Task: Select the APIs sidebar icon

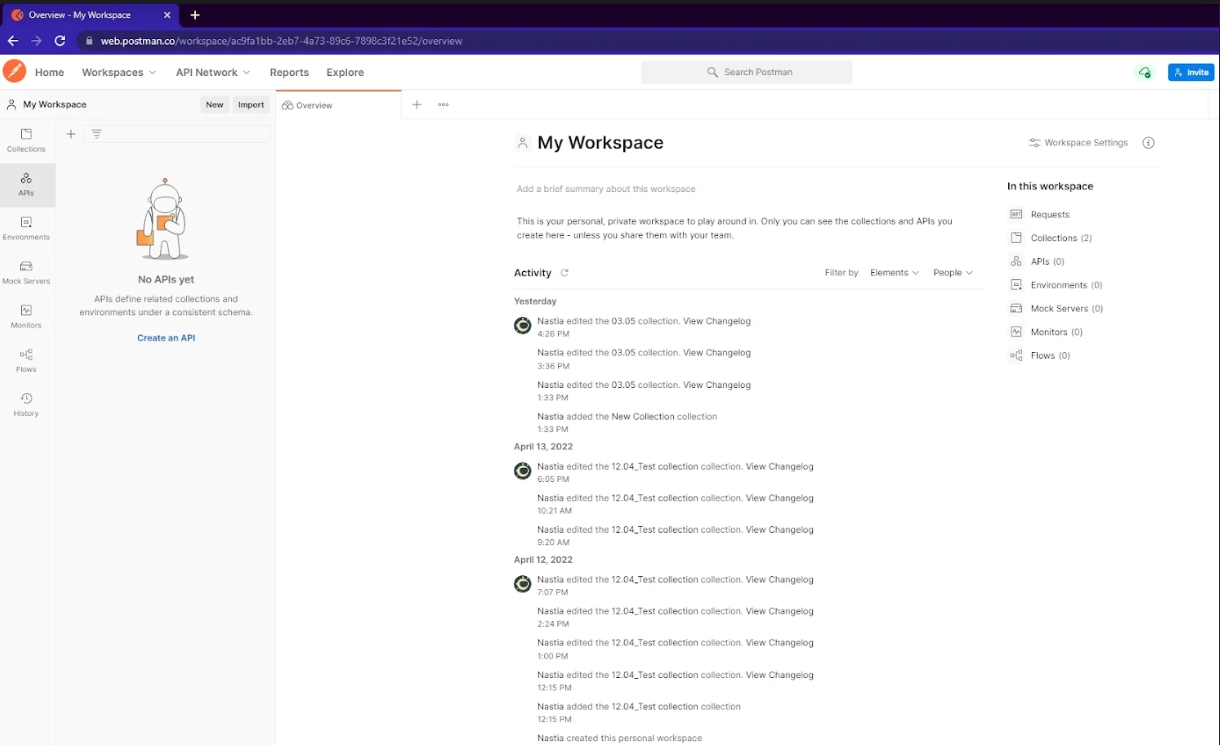Action: tap(26, 184)
